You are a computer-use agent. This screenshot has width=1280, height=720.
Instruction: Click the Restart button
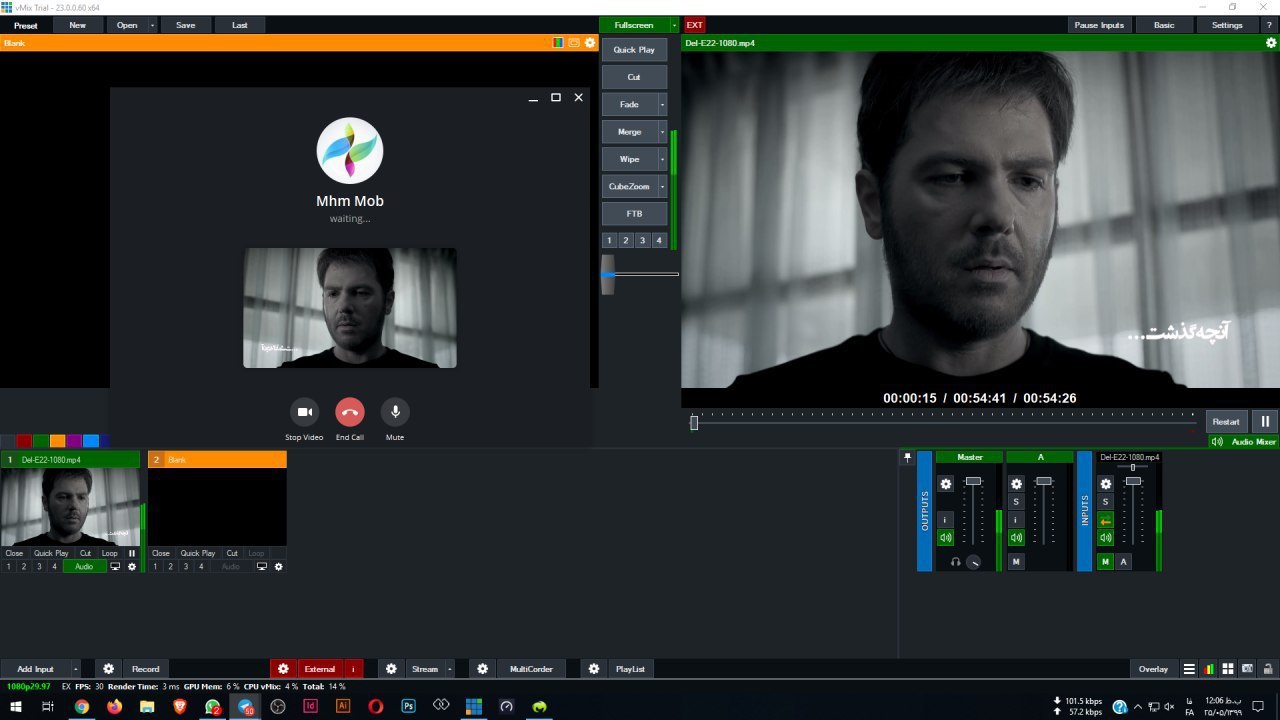coord(1226,422)
